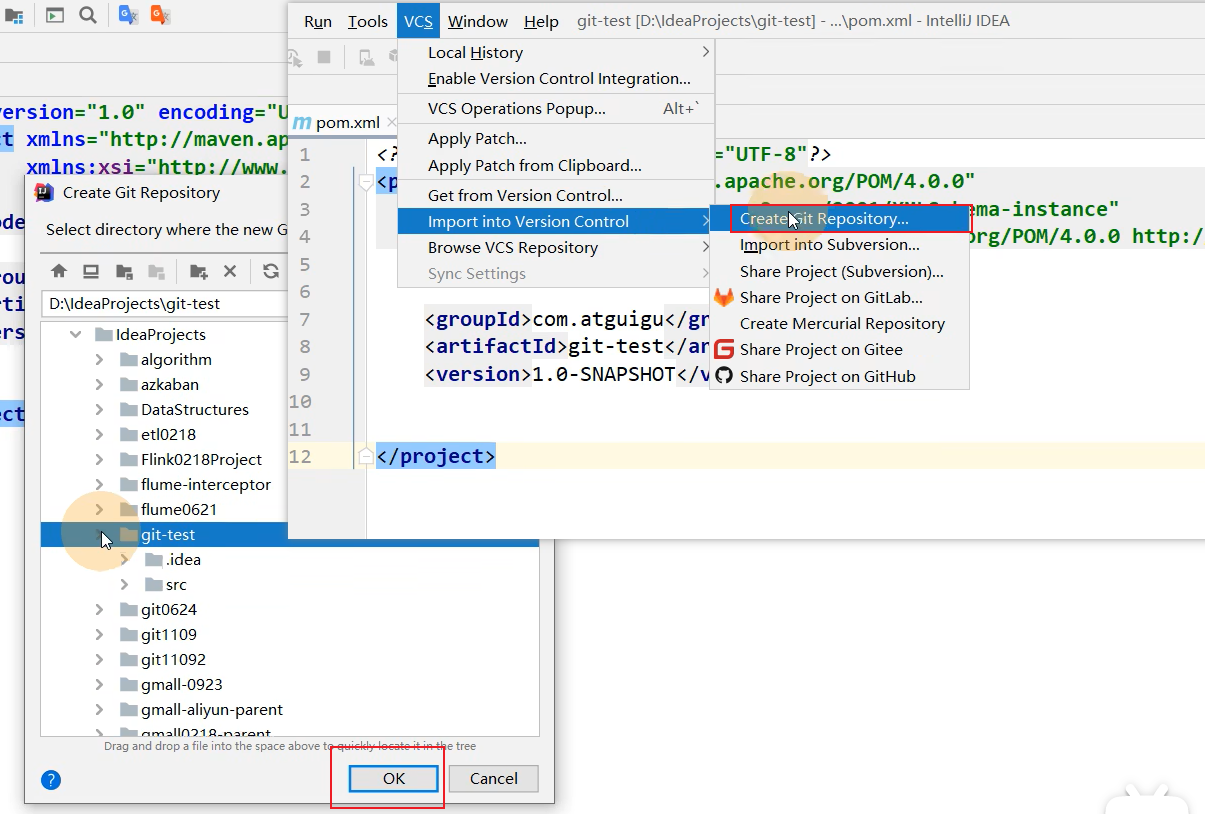Select Create Git Repository submenu item

coord(839,219)
